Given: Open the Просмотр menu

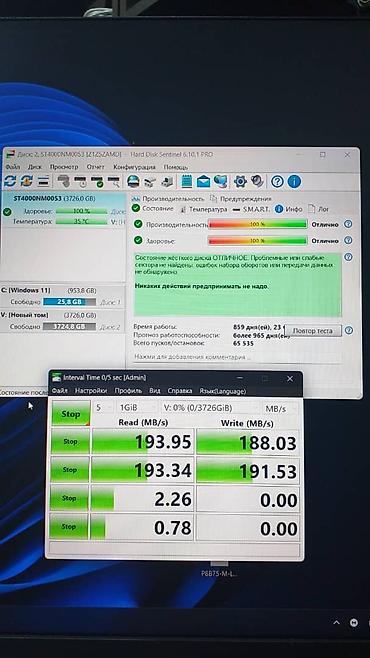Looking at the screenshot, I should (x=64, y=167).
